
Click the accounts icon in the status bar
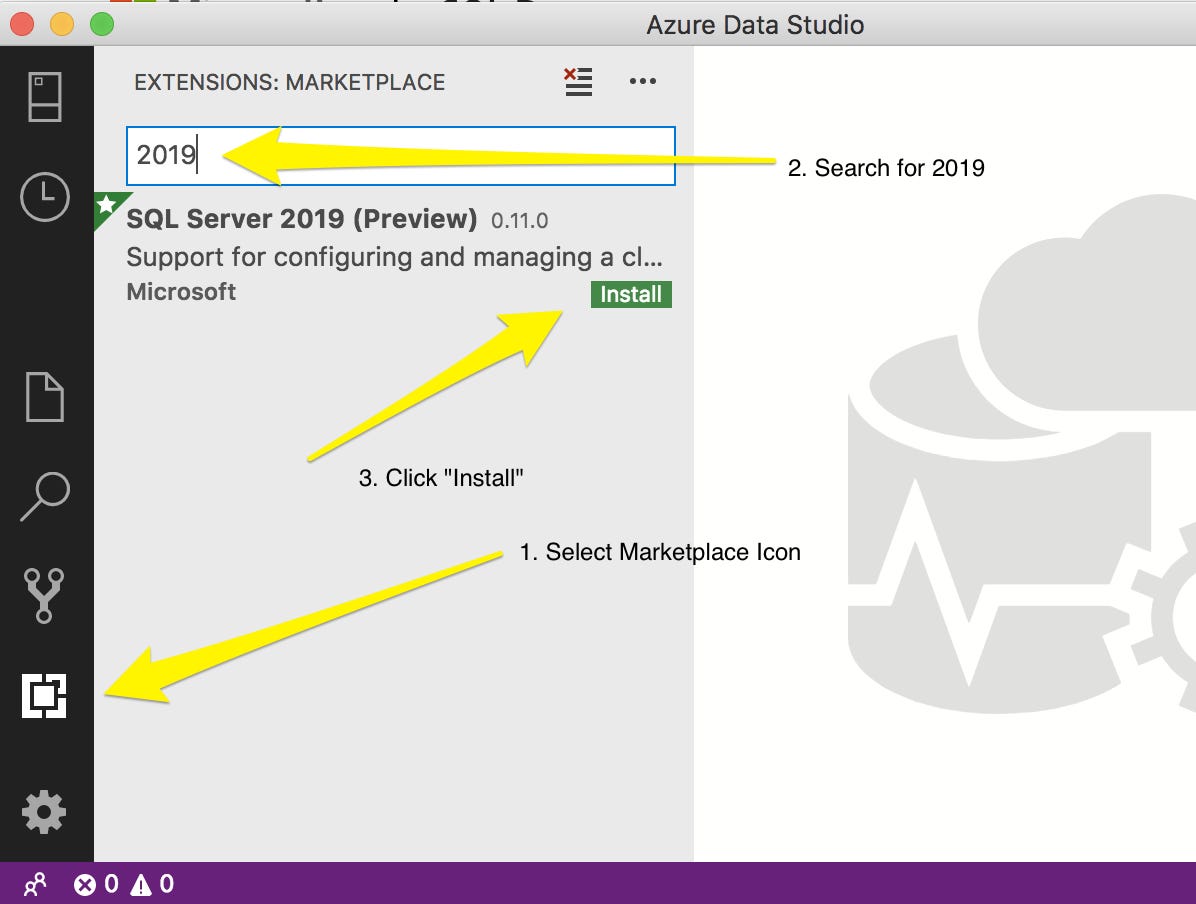[x=34, y=883]
